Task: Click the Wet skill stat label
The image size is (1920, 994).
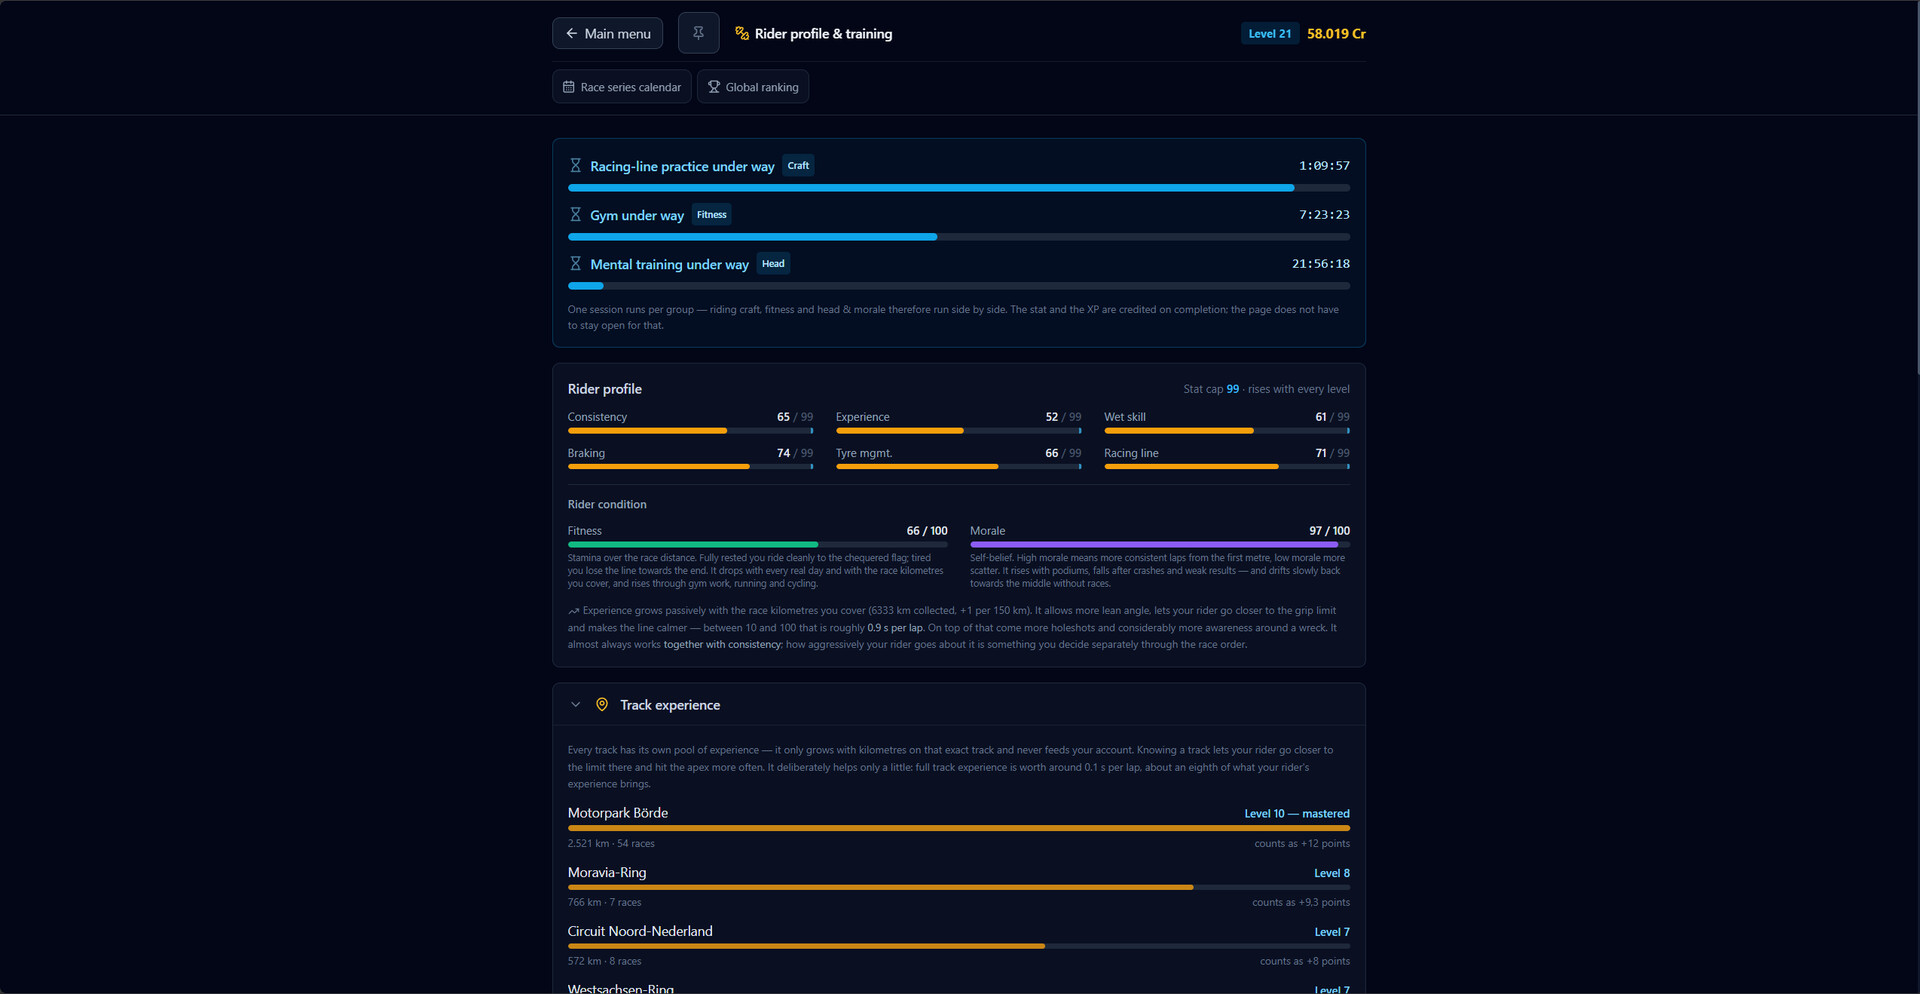Action: point(1125,417)
